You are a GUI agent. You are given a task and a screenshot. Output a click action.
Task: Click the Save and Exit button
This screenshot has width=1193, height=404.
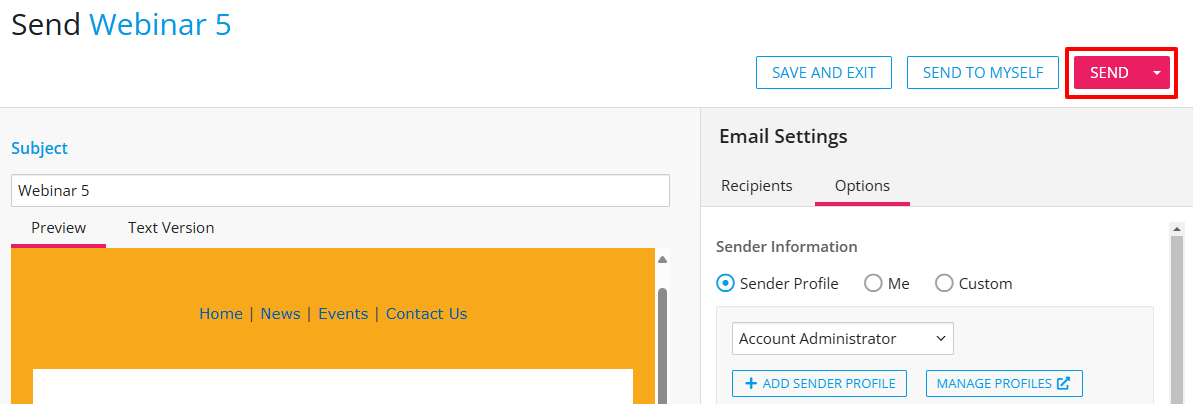tap(824, 73)
